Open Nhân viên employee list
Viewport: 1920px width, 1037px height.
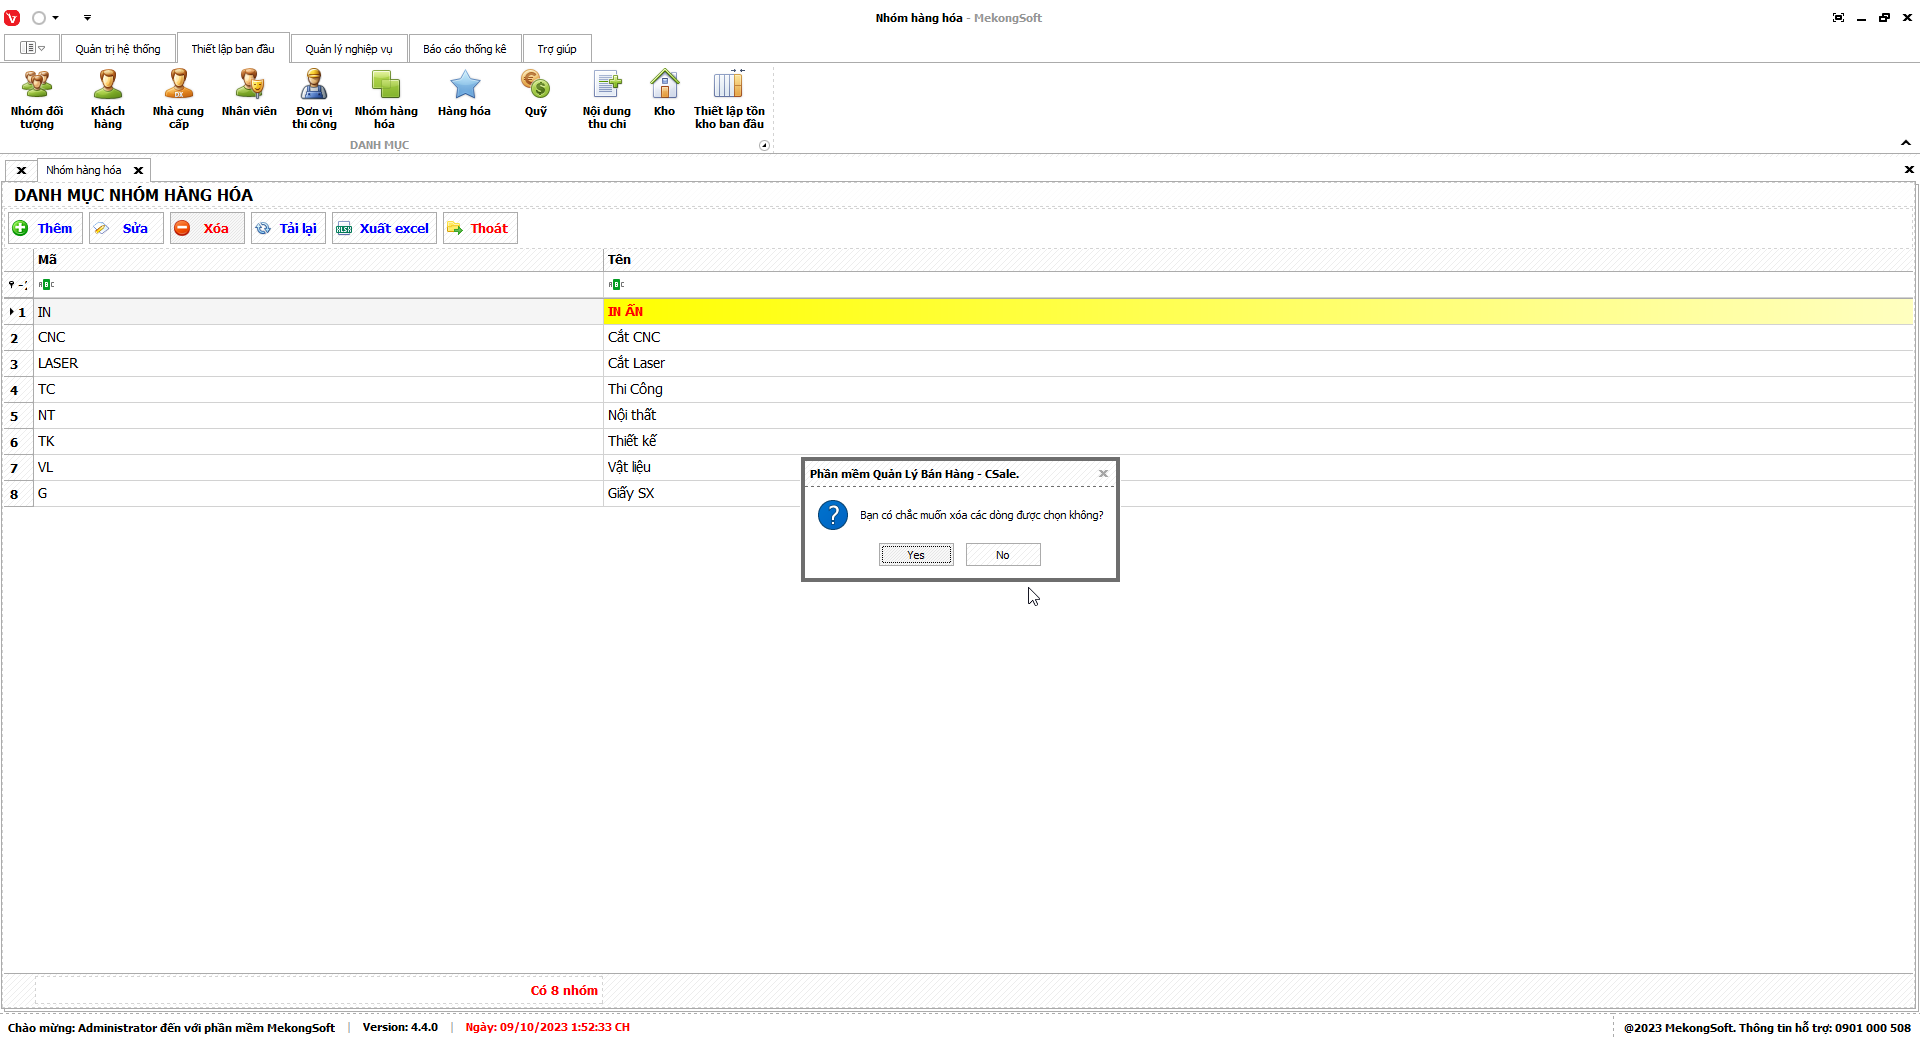(x=249, y=95)
